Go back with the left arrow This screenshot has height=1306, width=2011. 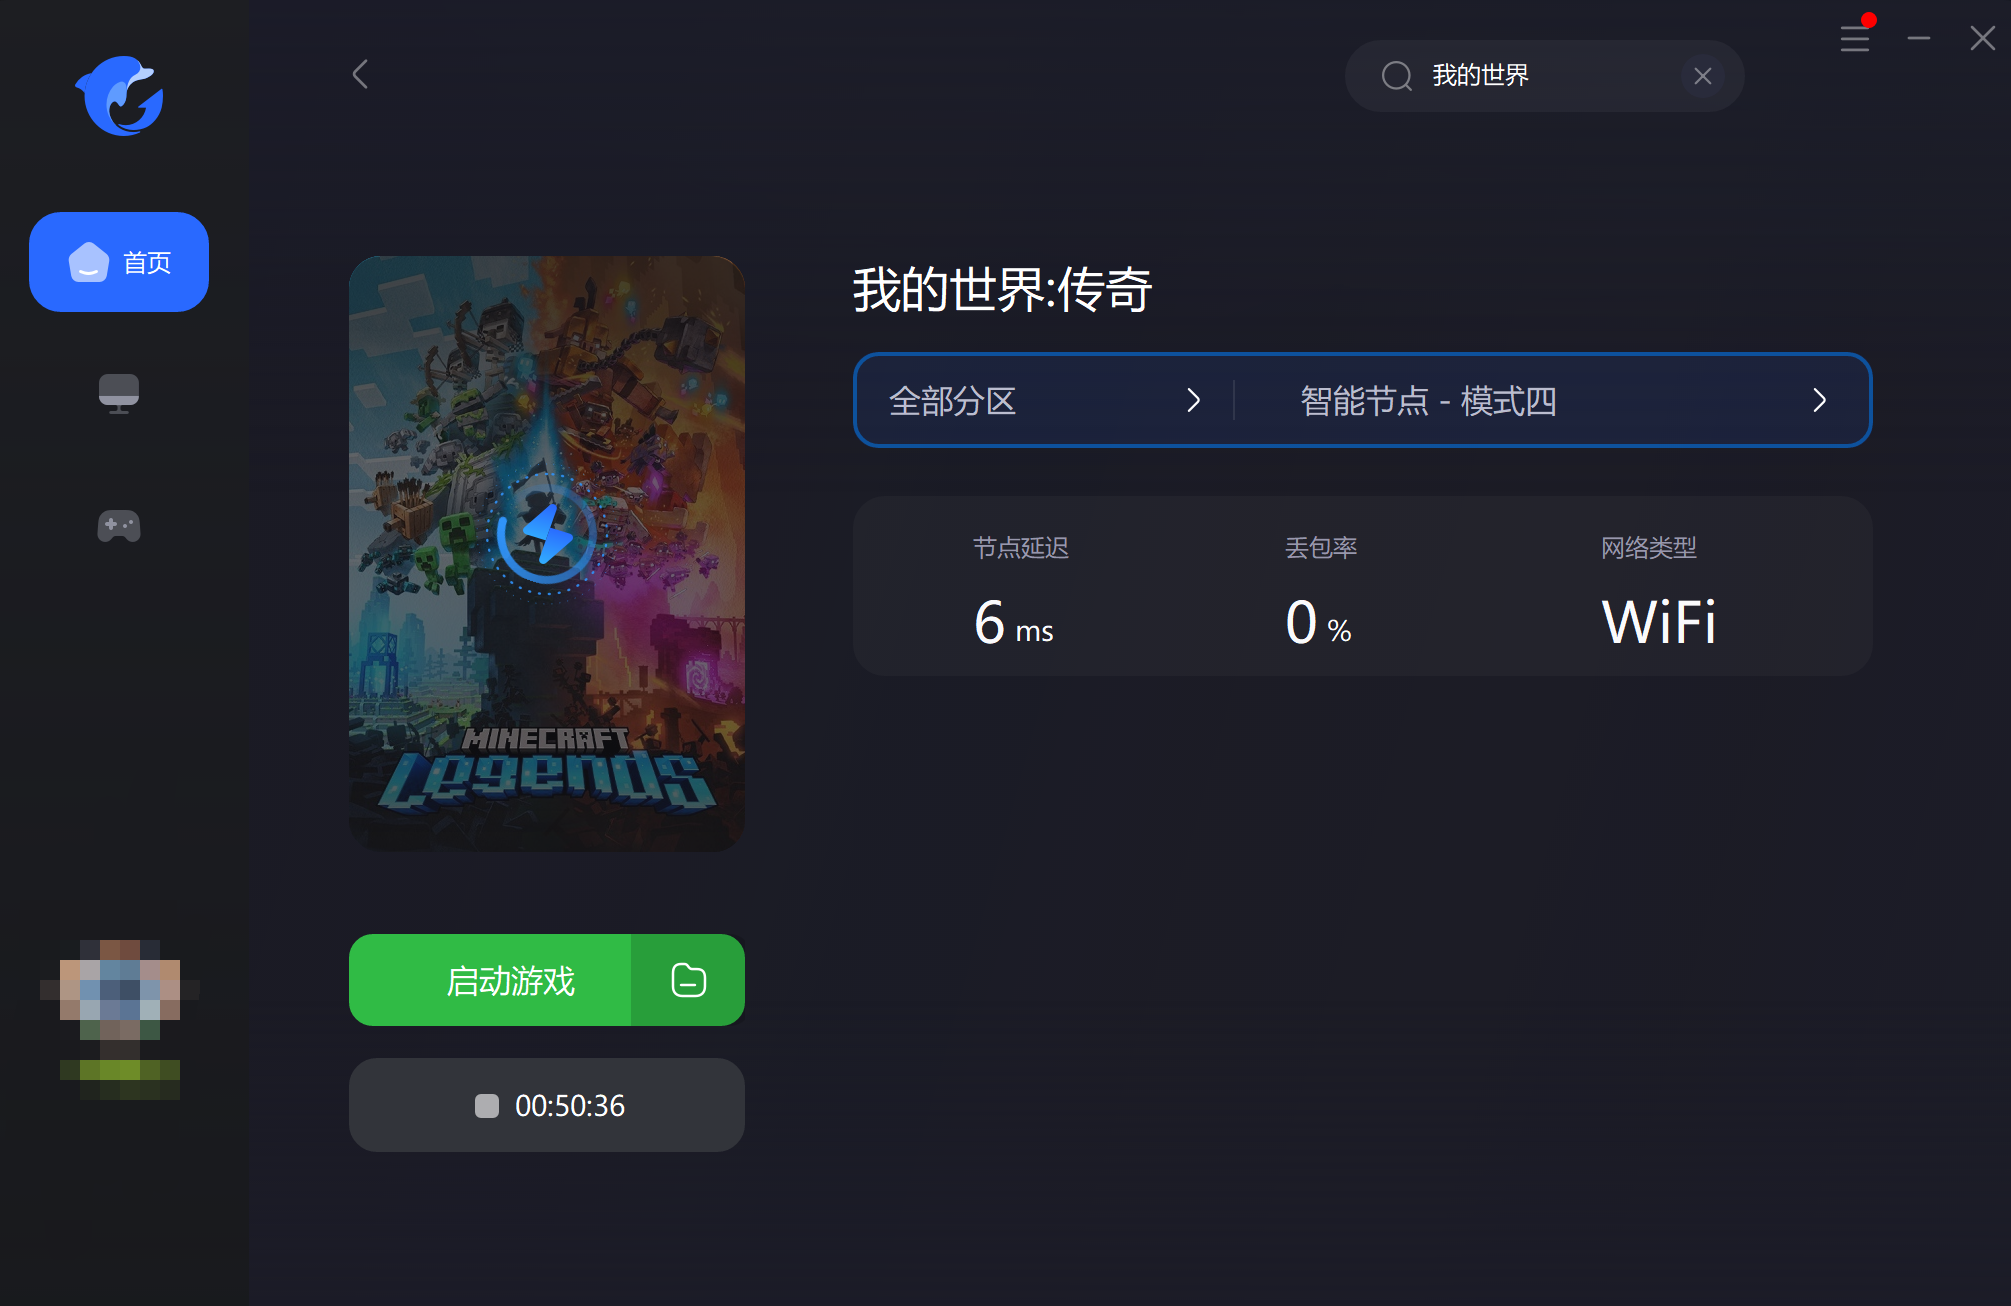[x=361, y=74]
